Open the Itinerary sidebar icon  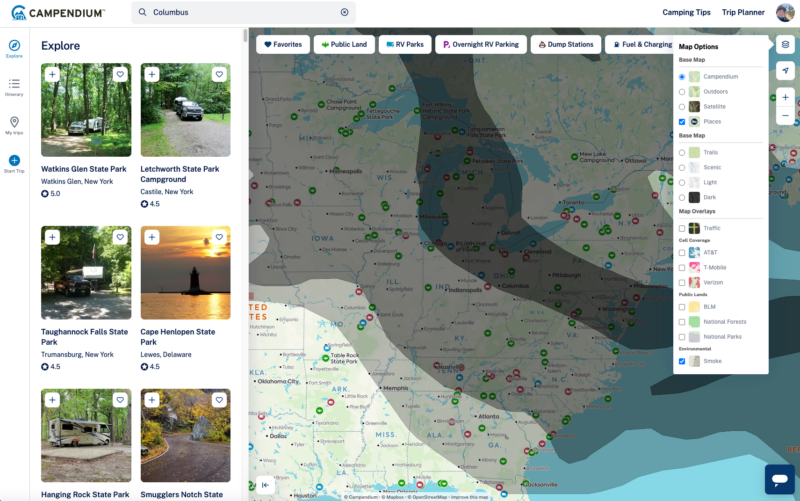point(14,87)
